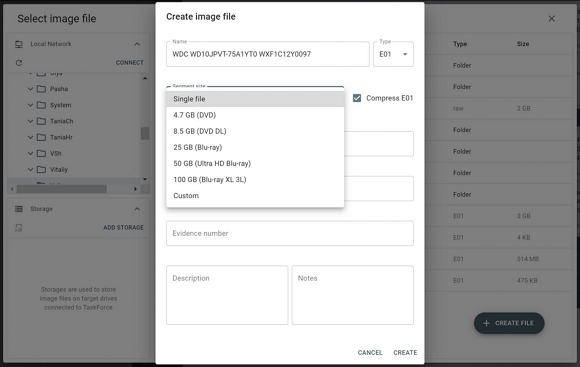Expand the Vitaliy folder tree node
The height and width of the screenshot is (367, 580).
click(30, 169)
